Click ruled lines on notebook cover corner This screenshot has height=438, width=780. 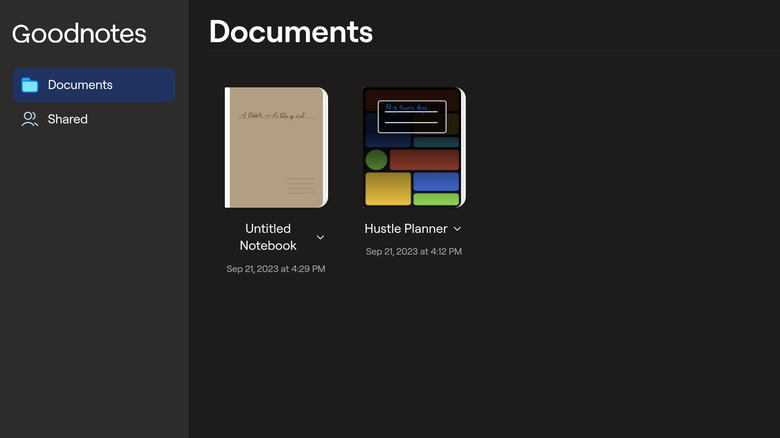click(x=301, y=186)
